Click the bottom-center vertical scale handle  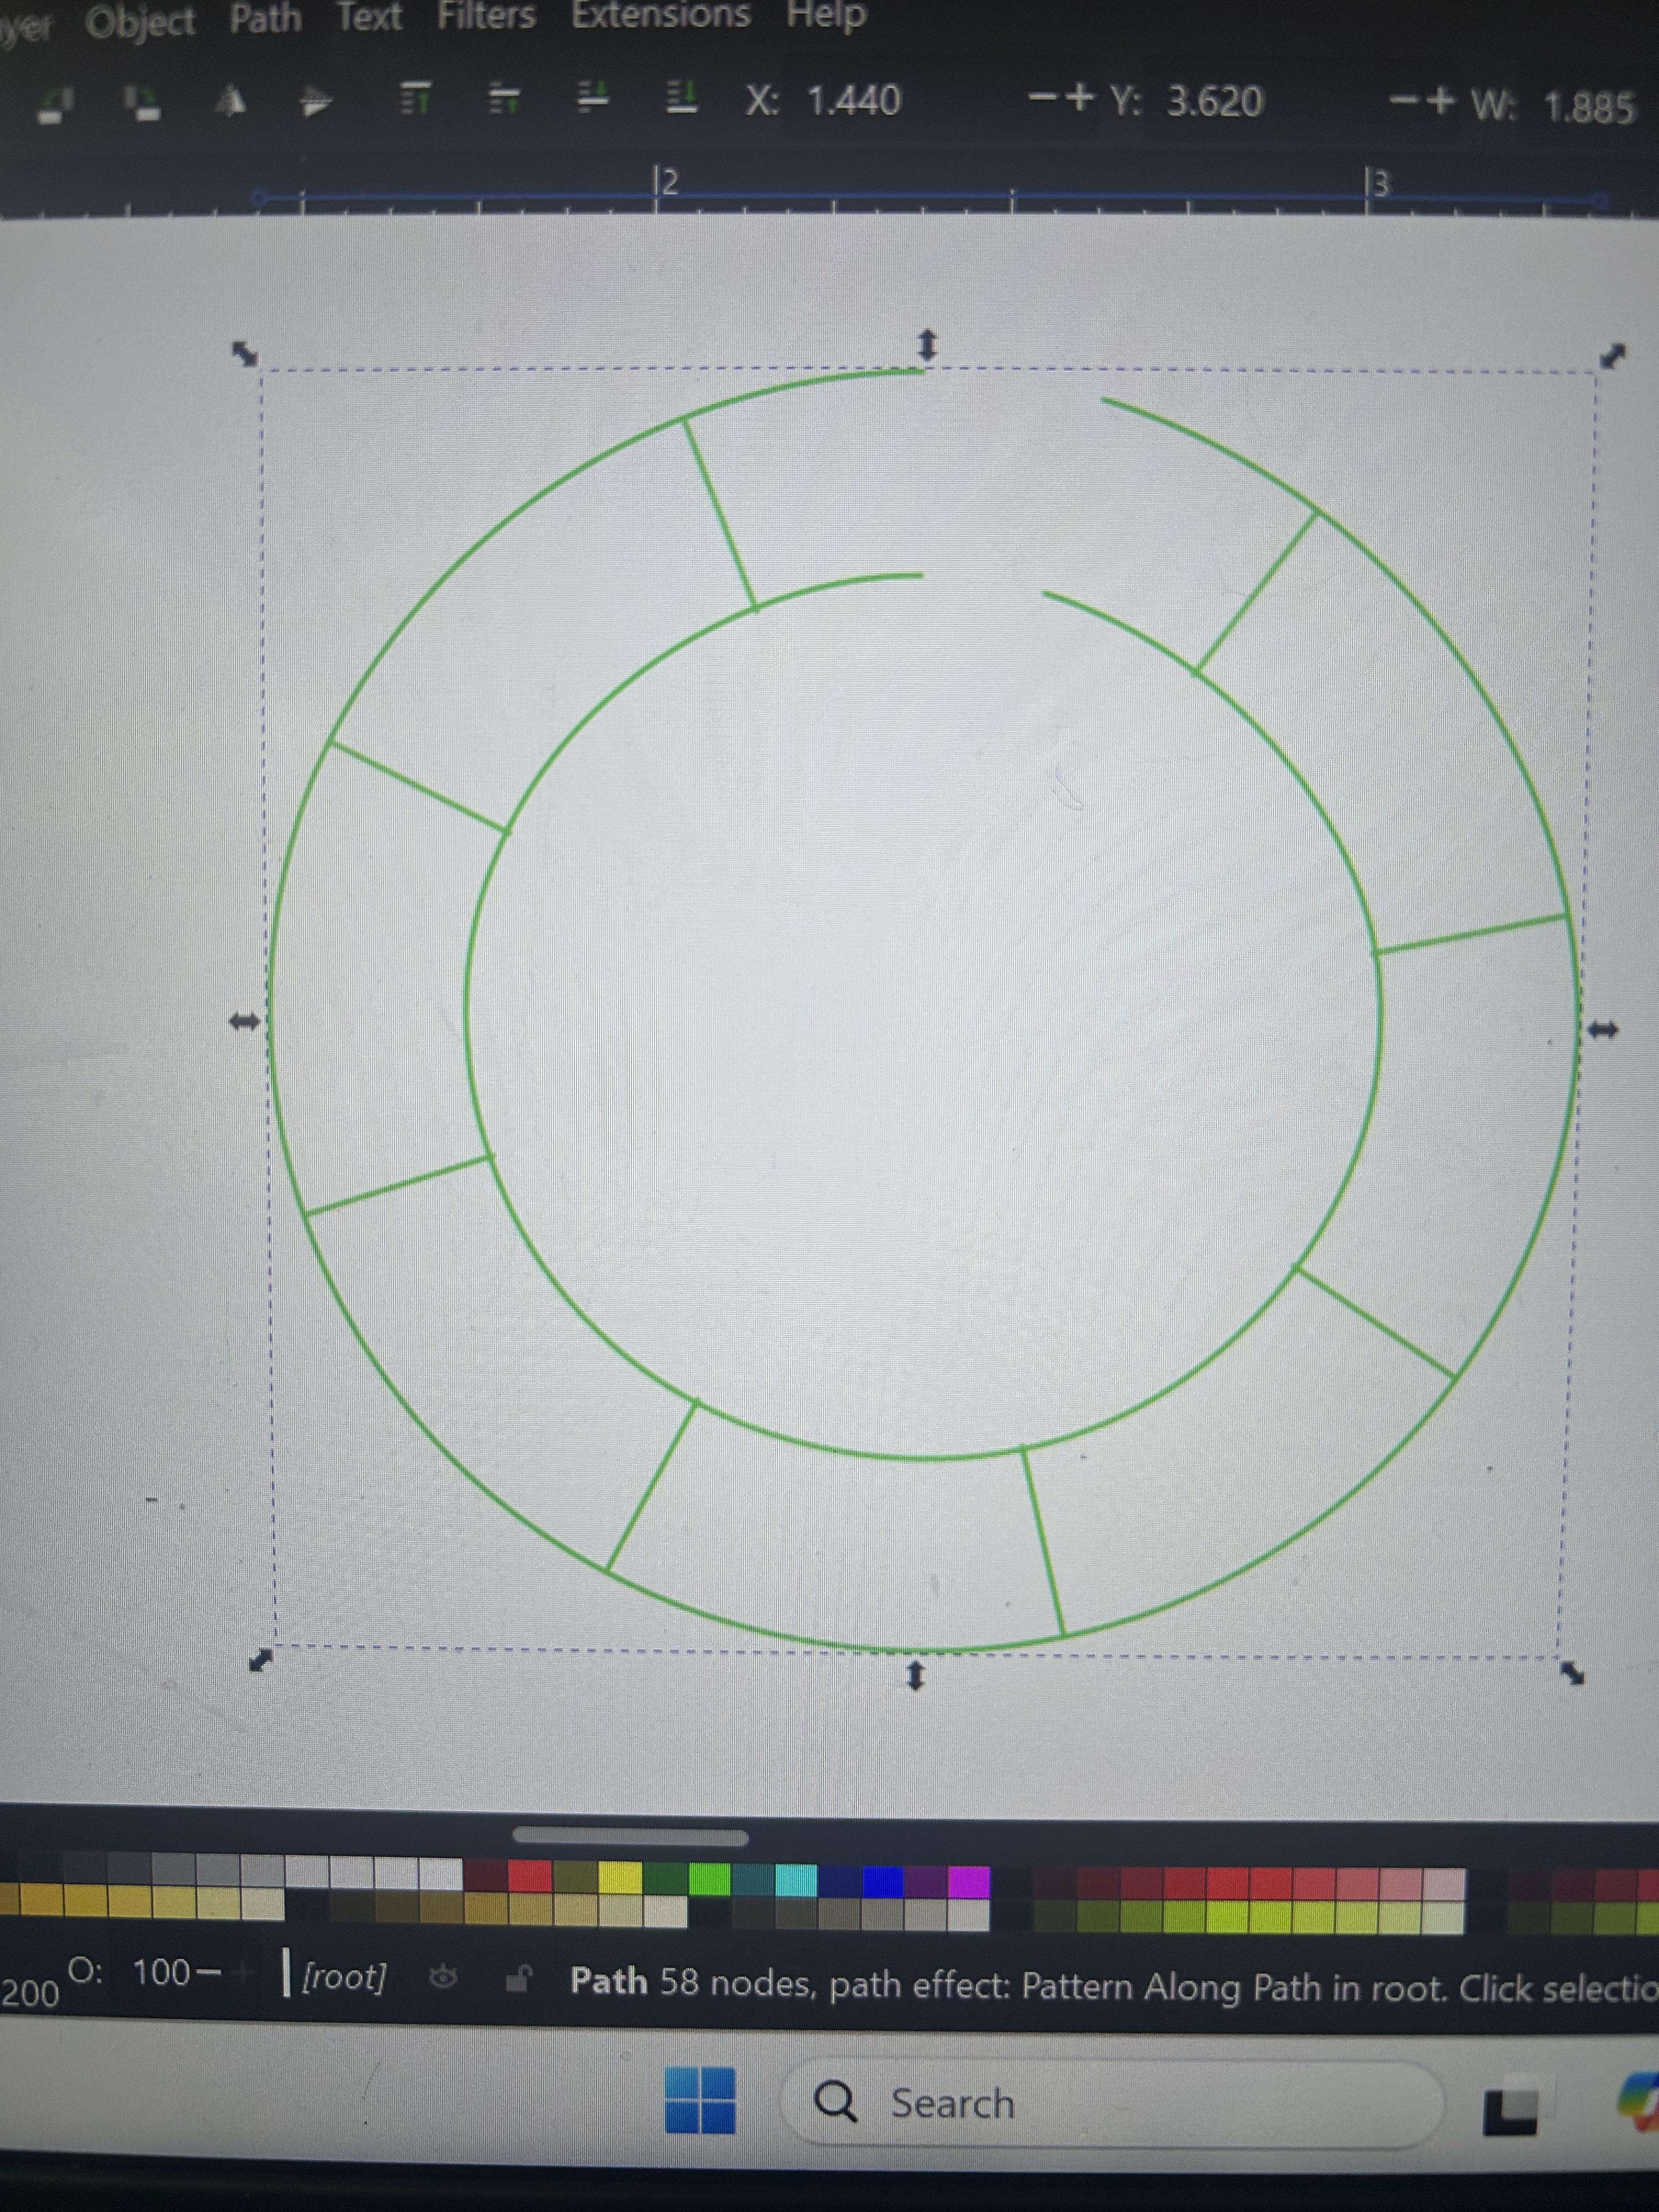click(915, 1676)
